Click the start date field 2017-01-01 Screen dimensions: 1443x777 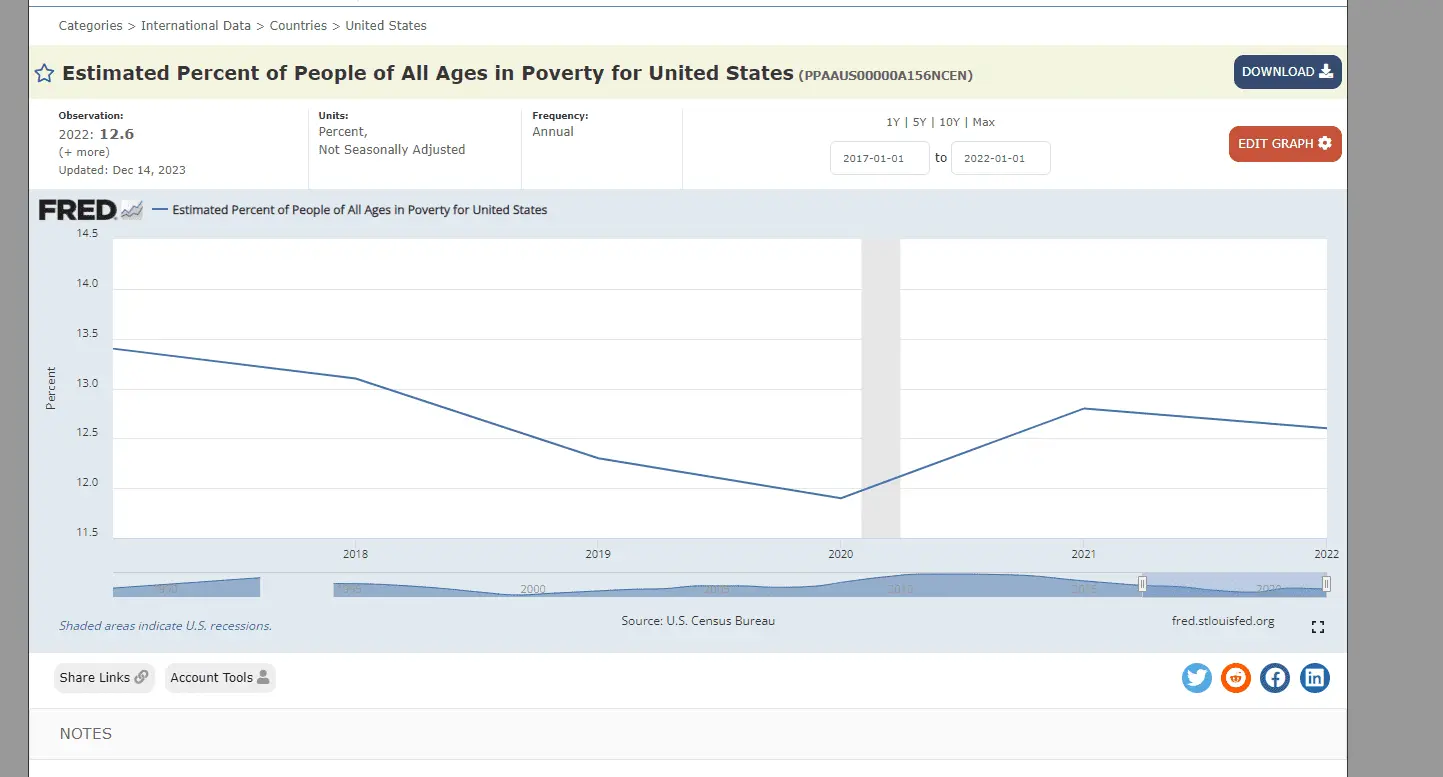880,158
